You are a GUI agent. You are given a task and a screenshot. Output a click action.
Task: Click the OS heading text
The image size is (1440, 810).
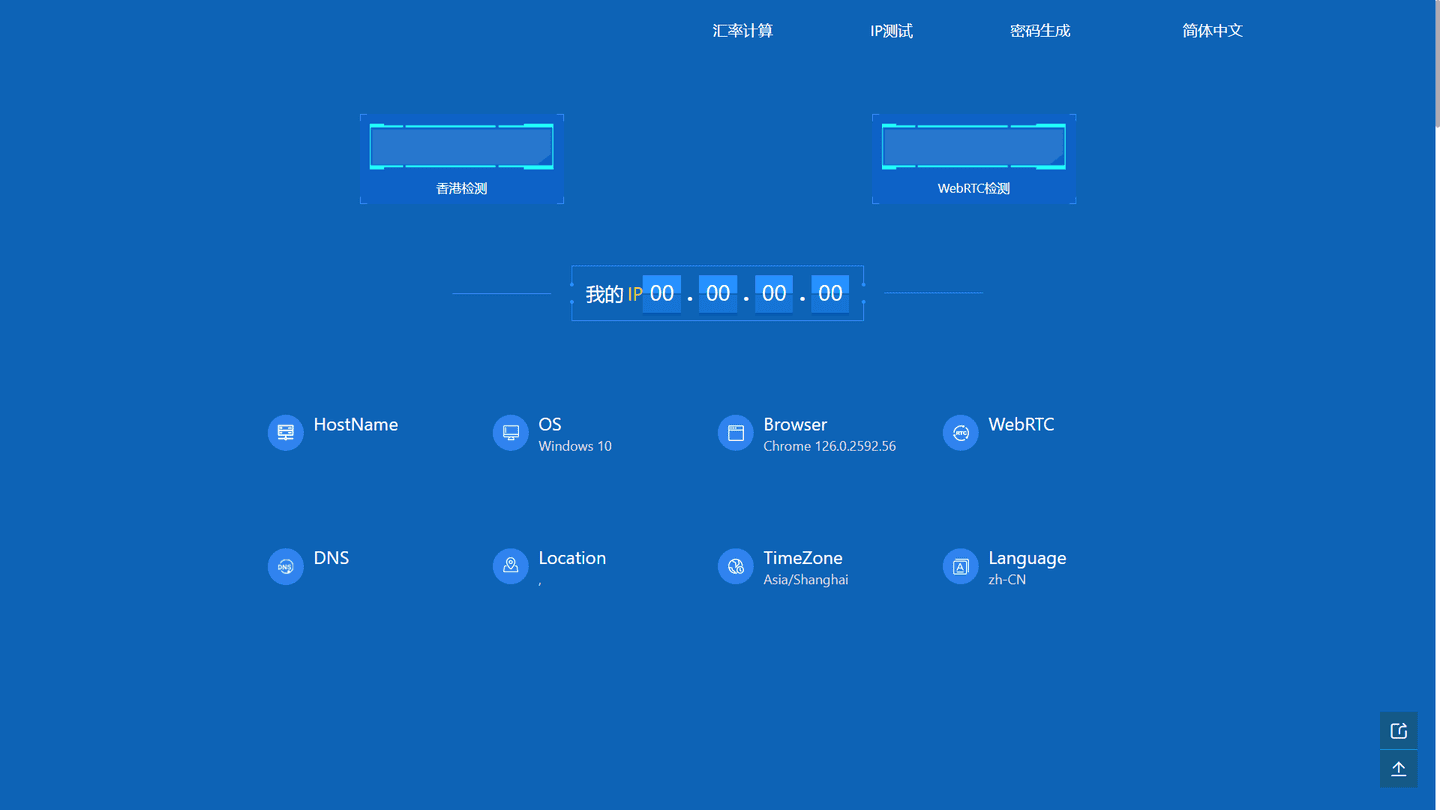pos(550,424)
